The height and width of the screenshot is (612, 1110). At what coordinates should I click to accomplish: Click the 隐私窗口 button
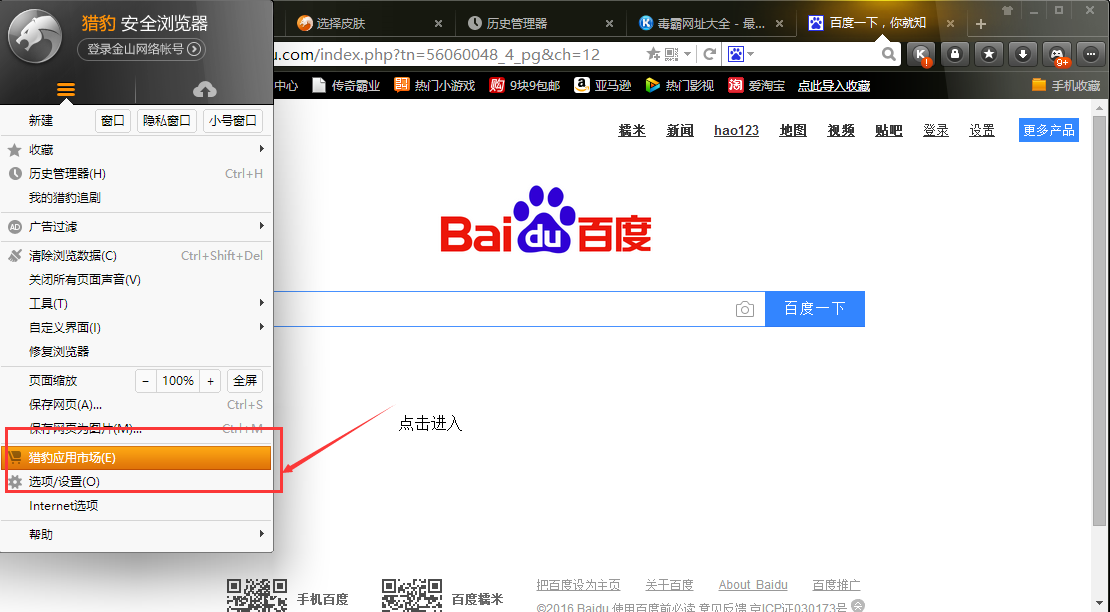point(166,121)
